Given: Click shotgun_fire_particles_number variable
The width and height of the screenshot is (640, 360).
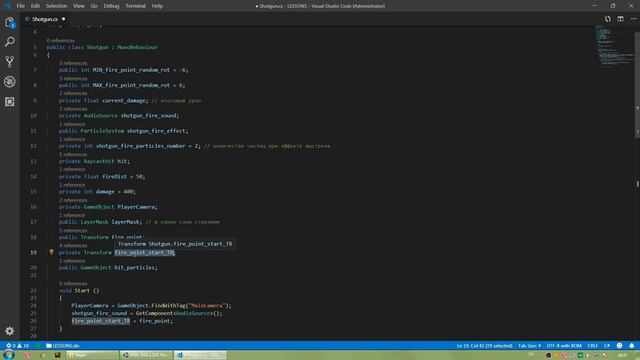Looking at the screenshot, I should point(140,146).
